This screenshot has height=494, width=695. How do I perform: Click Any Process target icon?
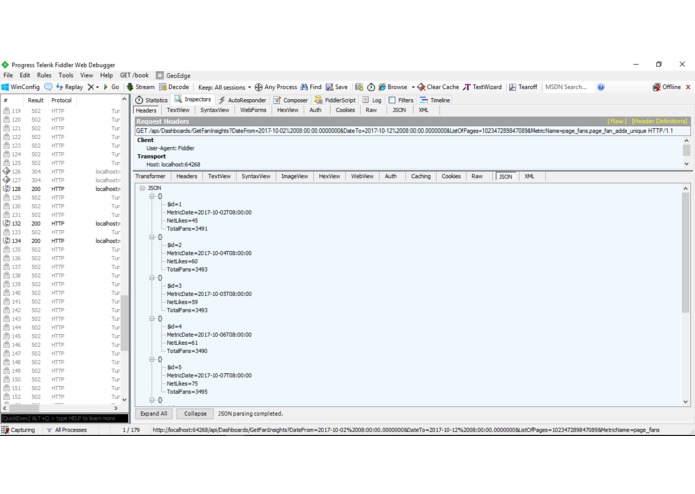[x=258, y=87]
